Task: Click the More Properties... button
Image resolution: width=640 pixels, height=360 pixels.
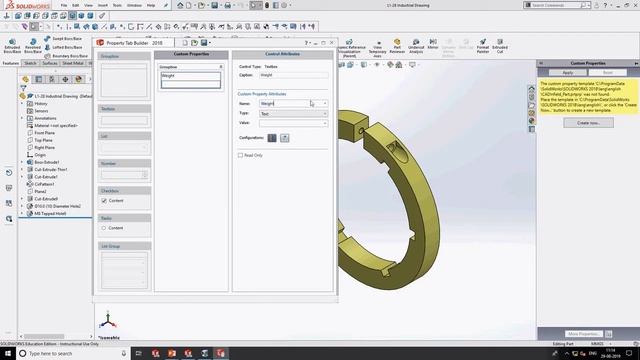Action: click(x=583, y=334)
